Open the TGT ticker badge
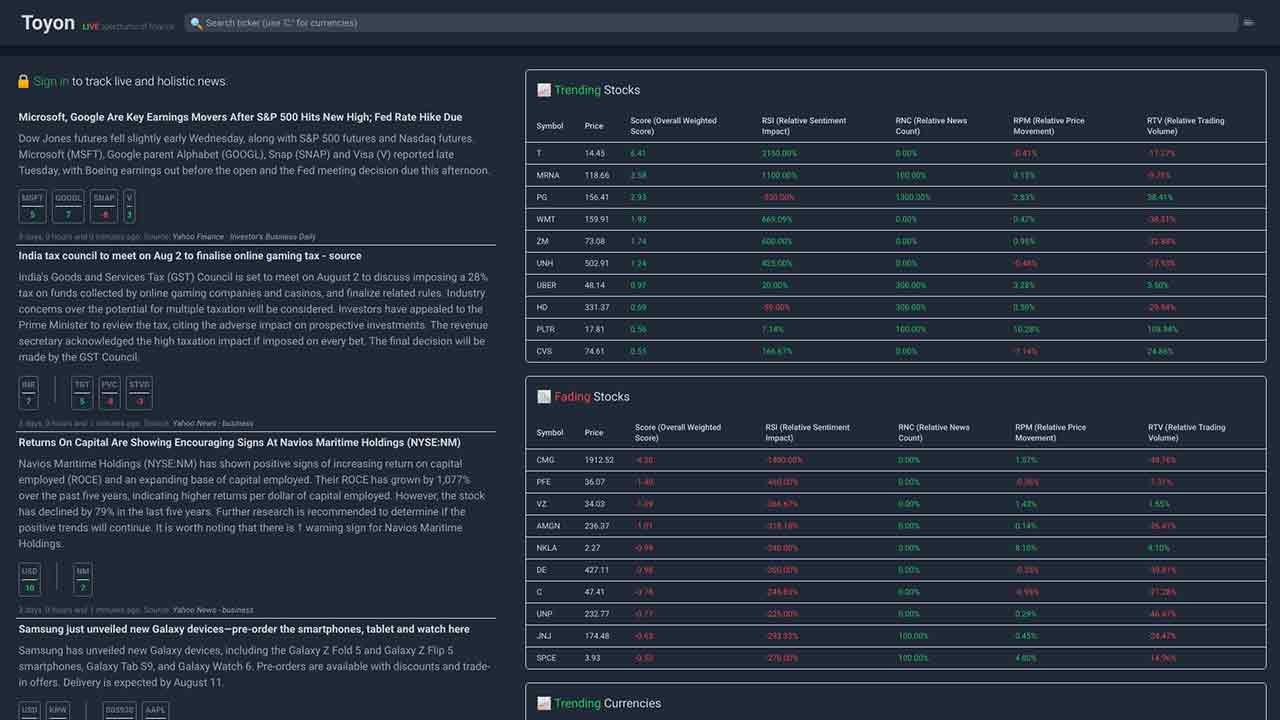This screenshot has height=720, width=1280. [x=82, y=393]
